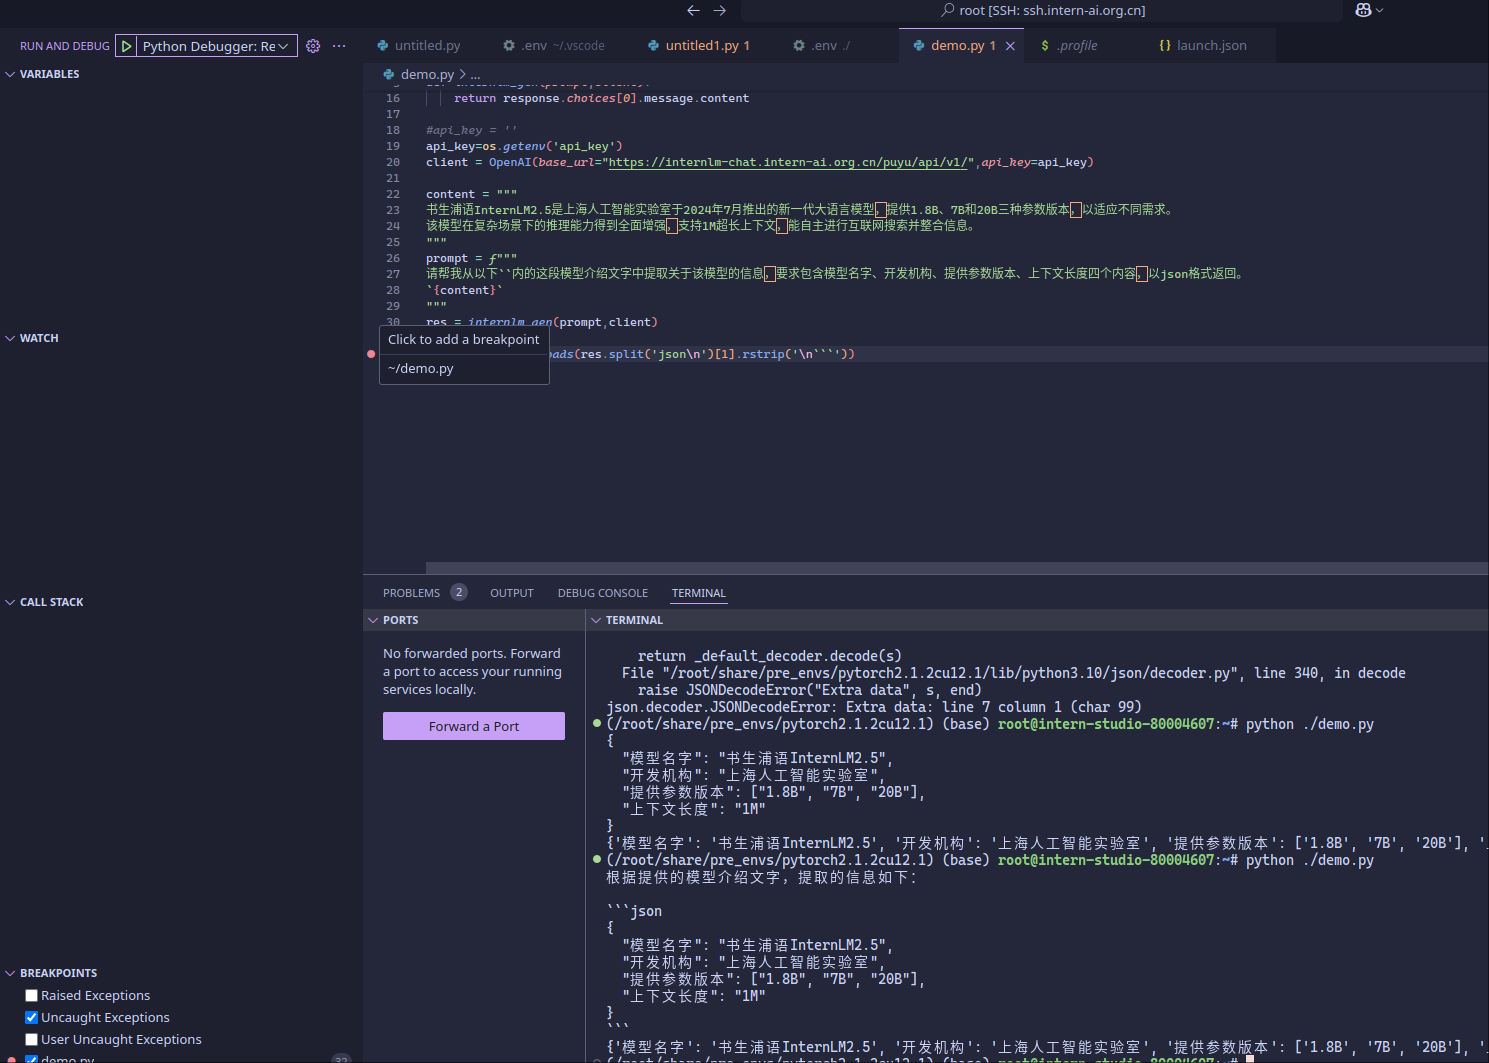Go back with the left arrow

point(693,10)
